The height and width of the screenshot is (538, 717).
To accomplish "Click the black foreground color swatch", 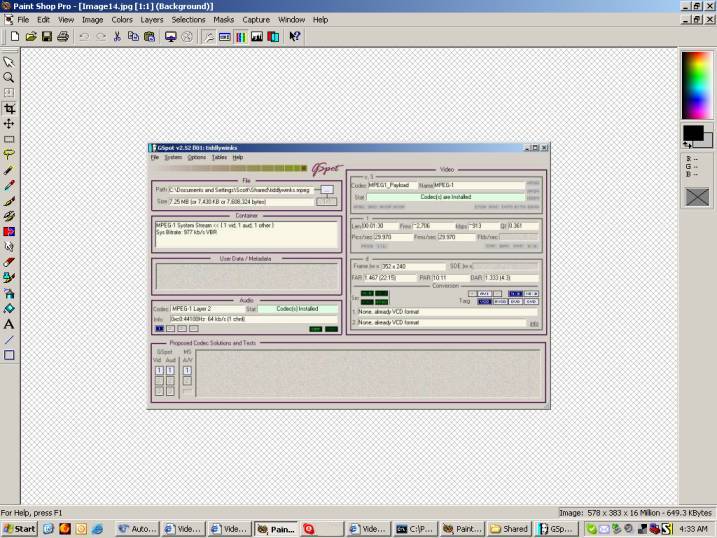I will (693, 133).
